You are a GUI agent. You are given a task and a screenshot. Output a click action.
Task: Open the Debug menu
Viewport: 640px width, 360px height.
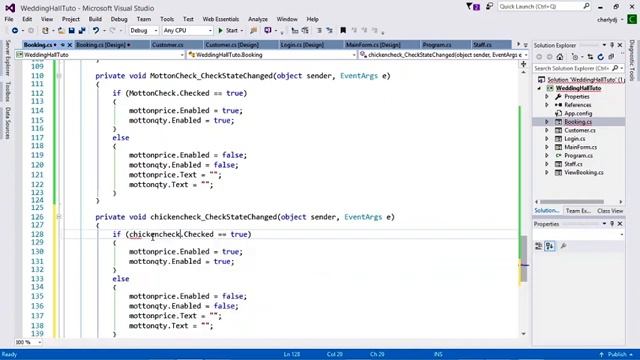click(x=119, y=19)
